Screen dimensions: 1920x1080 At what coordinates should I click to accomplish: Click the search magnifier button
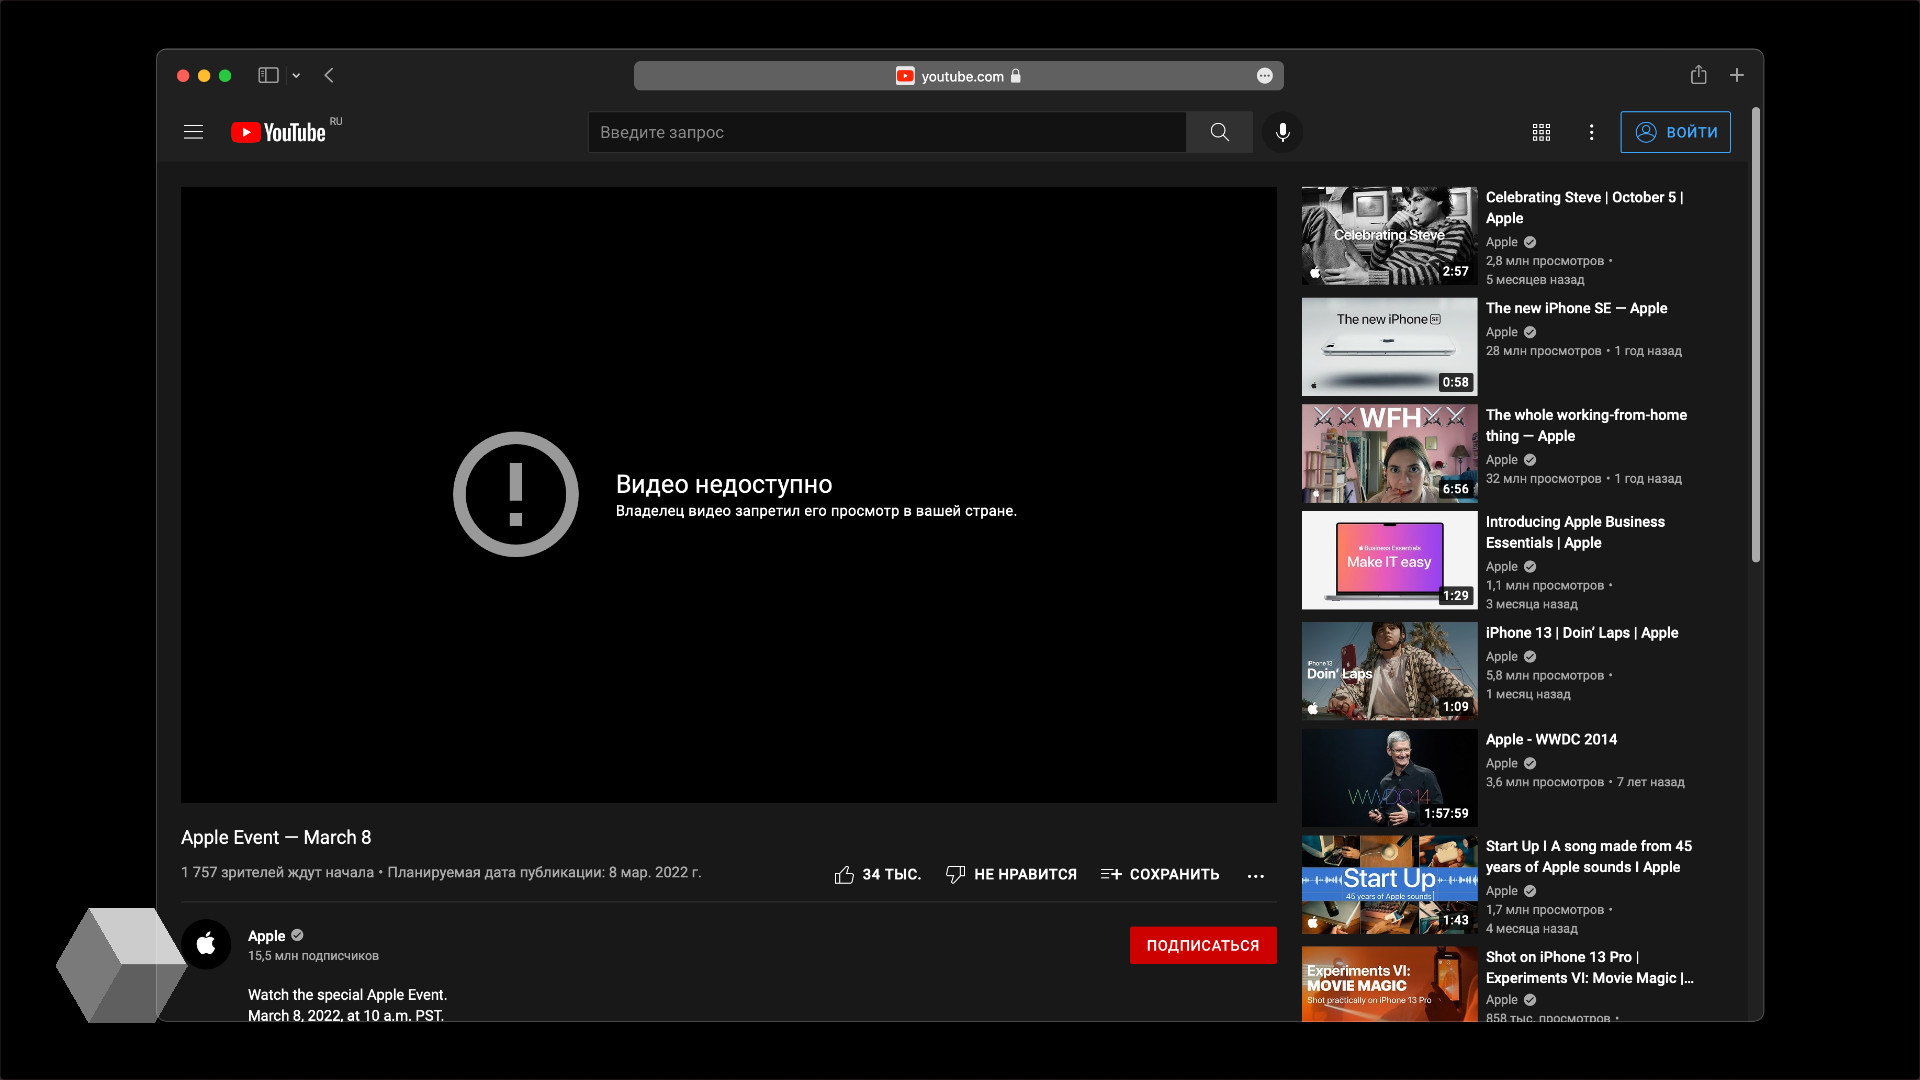click(1219, 132)
